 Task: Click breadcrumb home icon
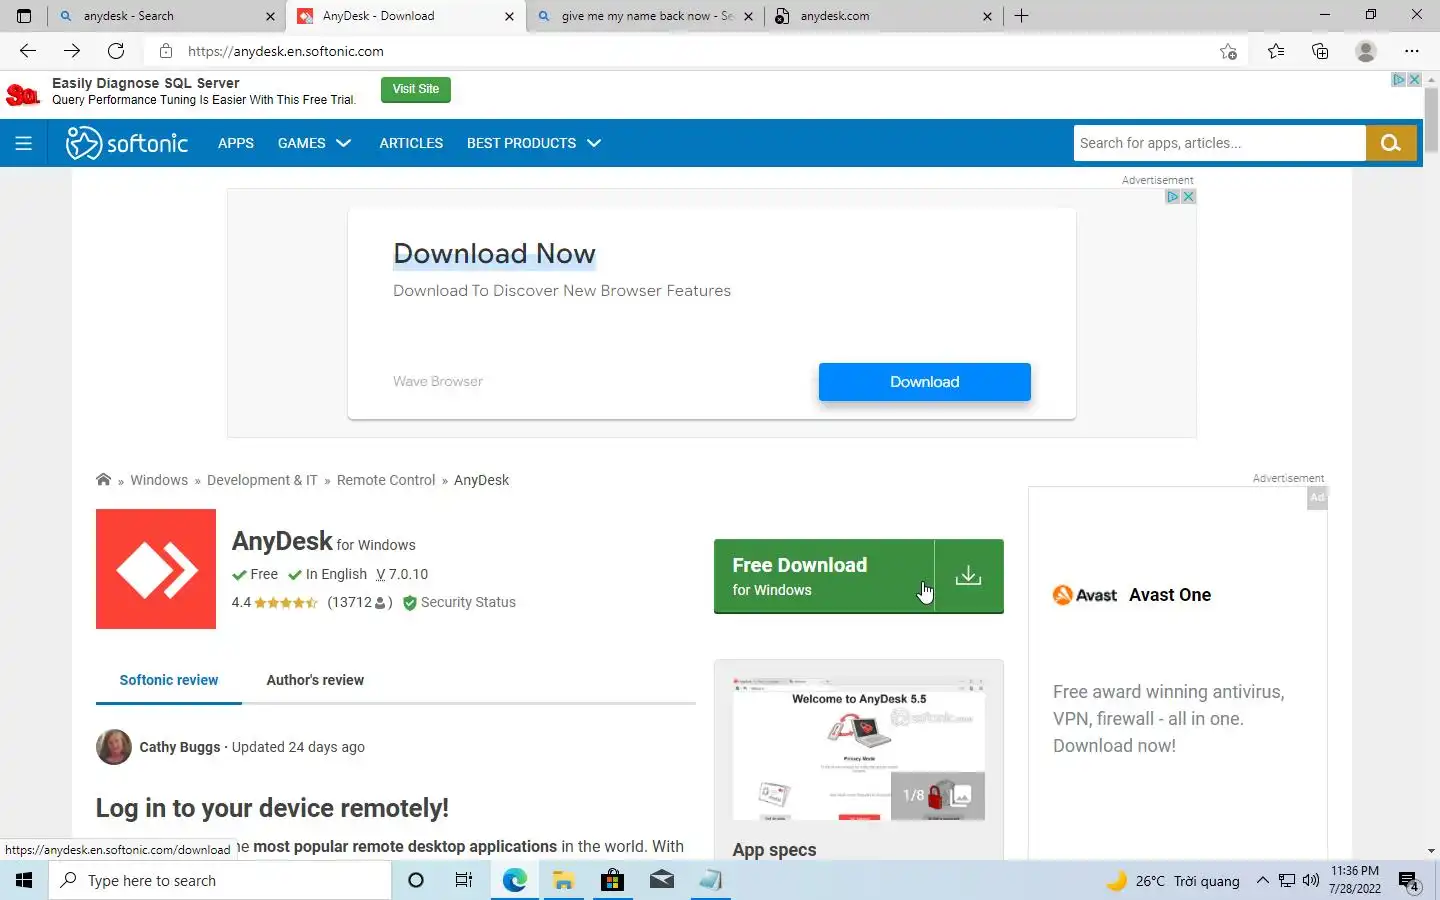[x=103, y=479]
